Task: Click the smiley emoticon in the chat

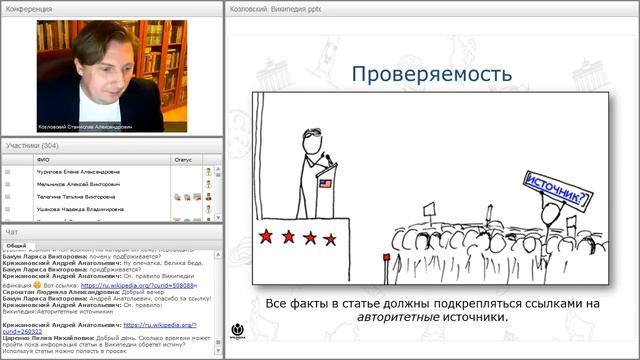Action: pos(37,285)
